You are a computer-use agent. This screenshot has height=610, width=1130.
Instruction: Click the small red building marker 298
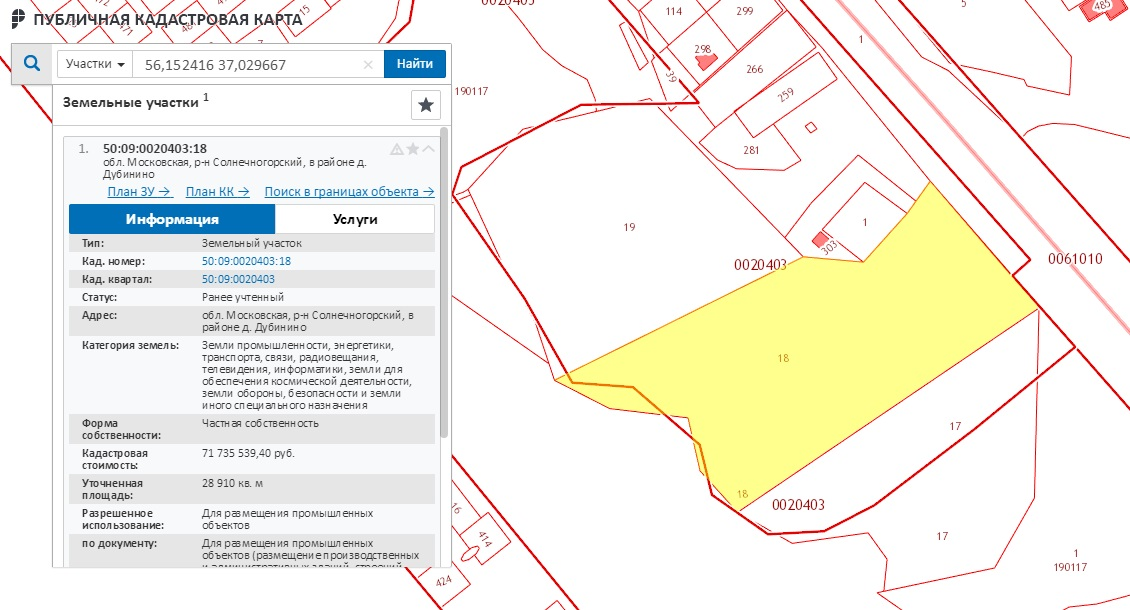click(706, 60)
